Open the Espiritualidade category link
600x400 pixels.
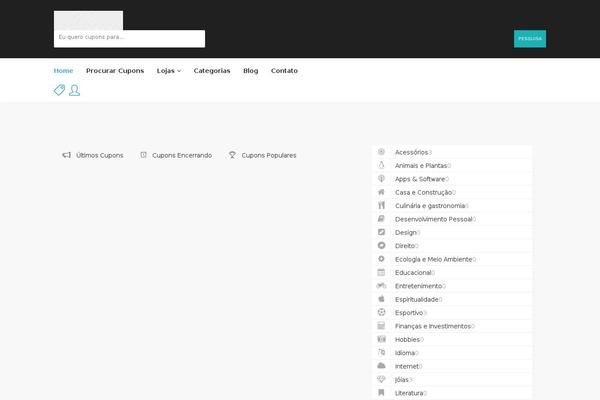(x=417, y=299)
